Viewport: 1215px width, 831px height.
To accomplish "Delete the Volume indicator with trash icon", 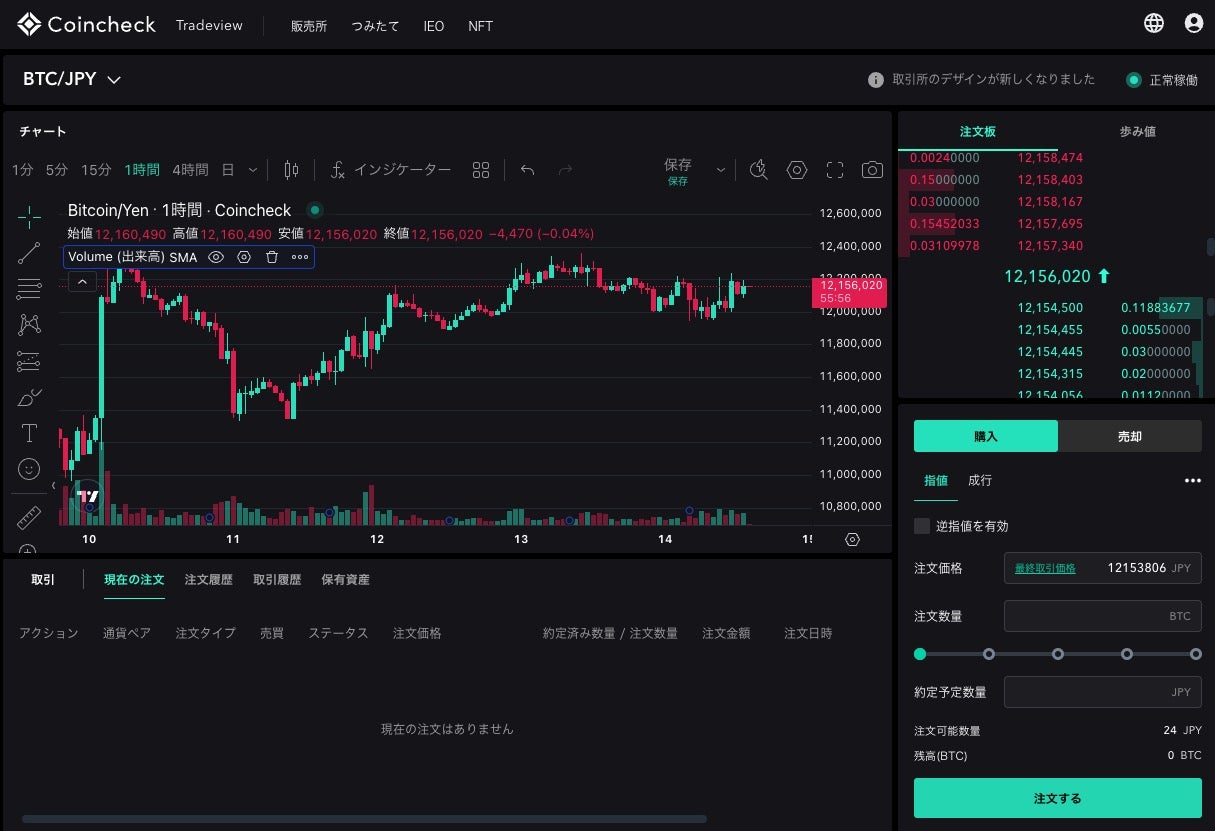I will (x=272, y=257).
